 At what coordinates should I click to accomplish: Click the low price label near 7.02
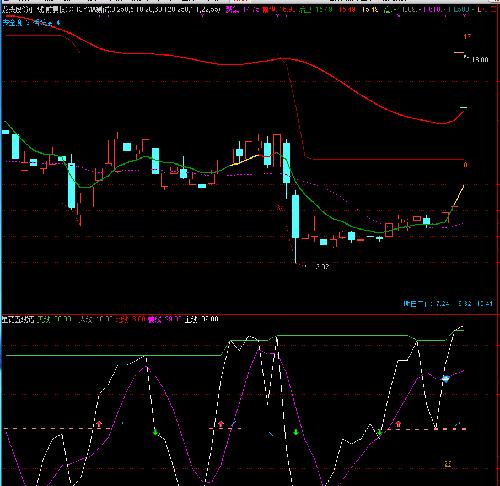pos(322,266)
